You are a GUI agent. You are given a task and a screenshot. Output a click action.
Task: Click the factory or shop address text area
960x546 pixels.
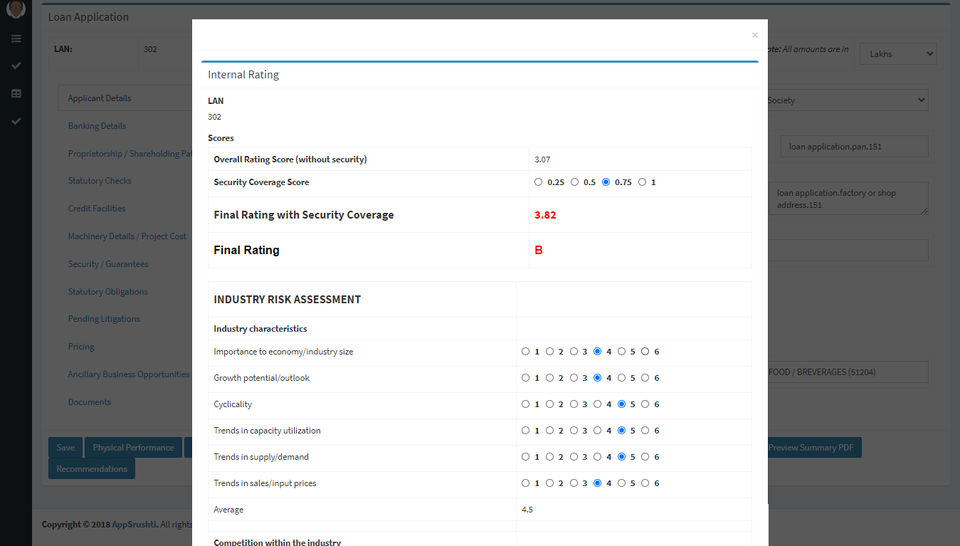[x=849, y=198]
